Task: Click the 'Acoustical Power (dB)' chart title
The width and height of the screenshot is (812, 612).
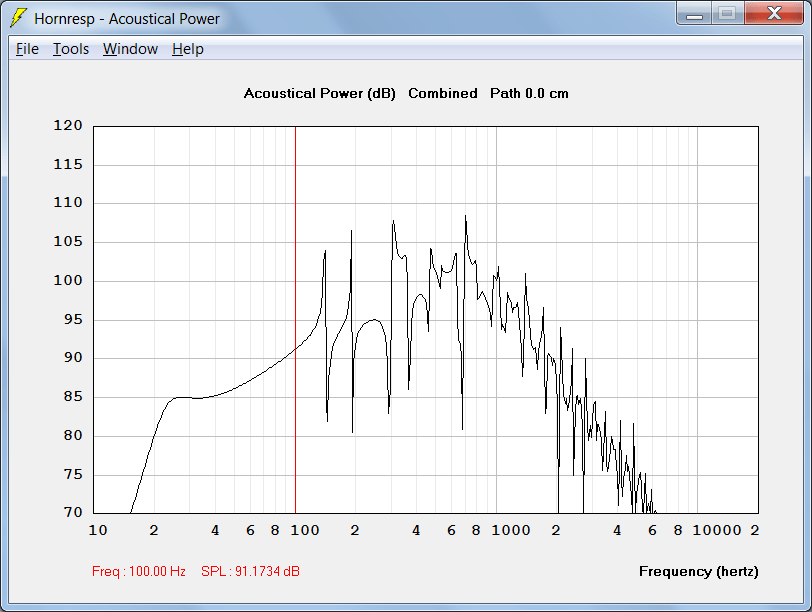Action: coord(320,93)
